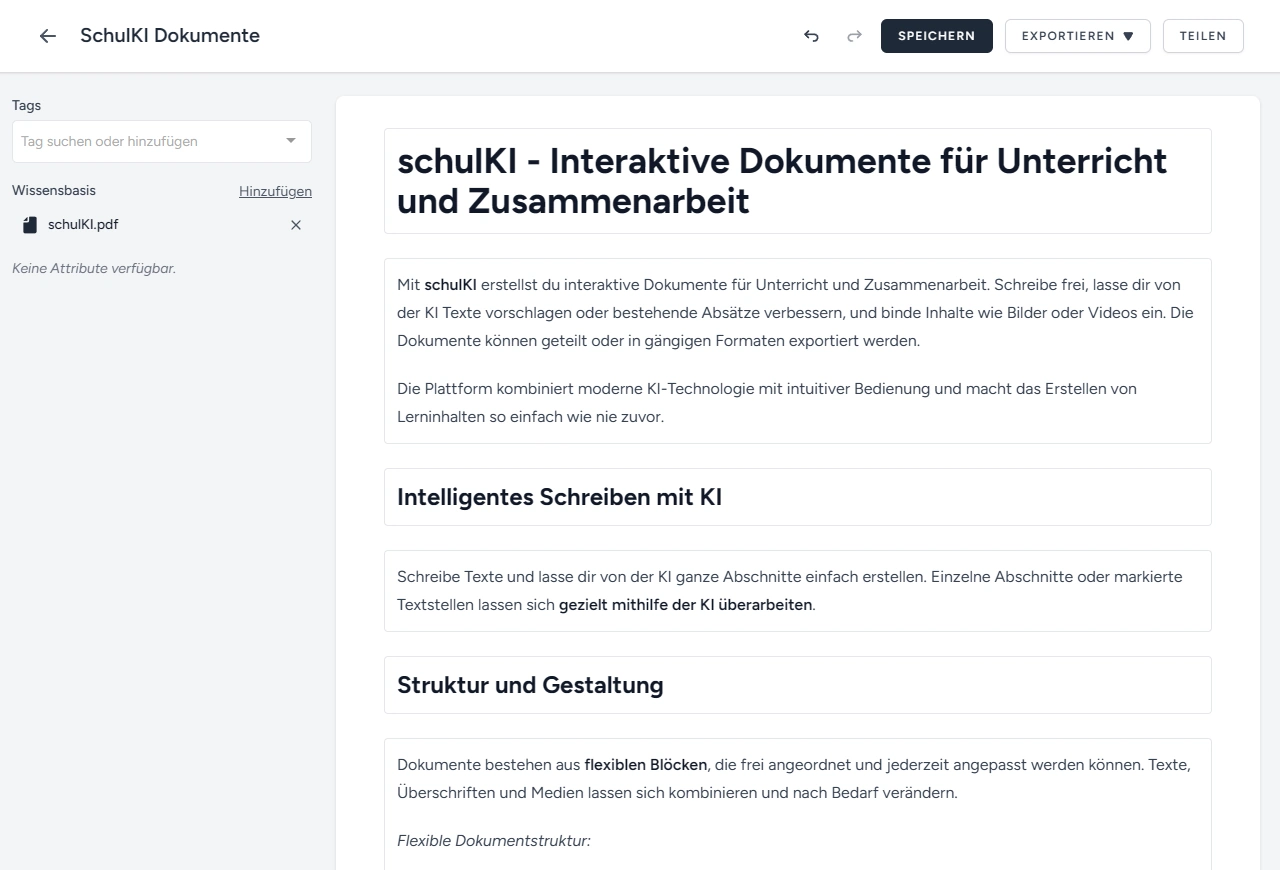Click into the Tag suchen oder hinzufügen field

pos(140,141)
